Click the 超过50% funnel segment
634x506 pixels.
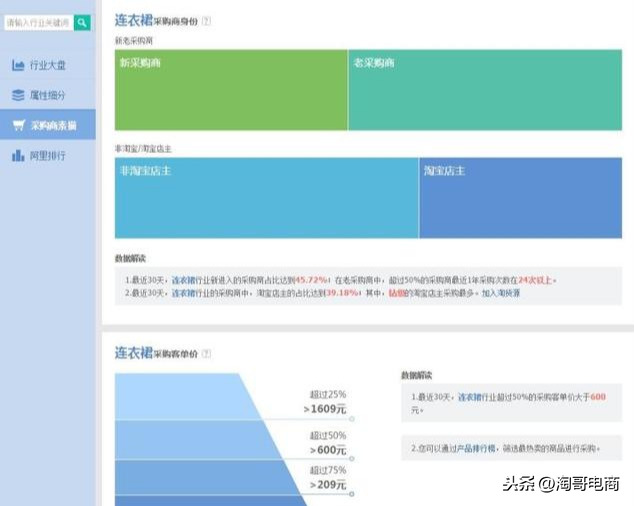tap(198, 440)
